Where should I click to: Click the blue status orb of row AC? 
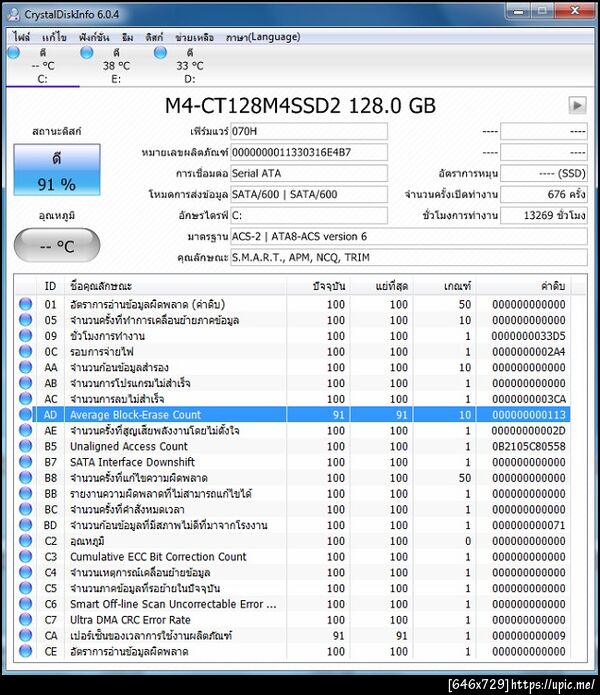pos(26,399)
